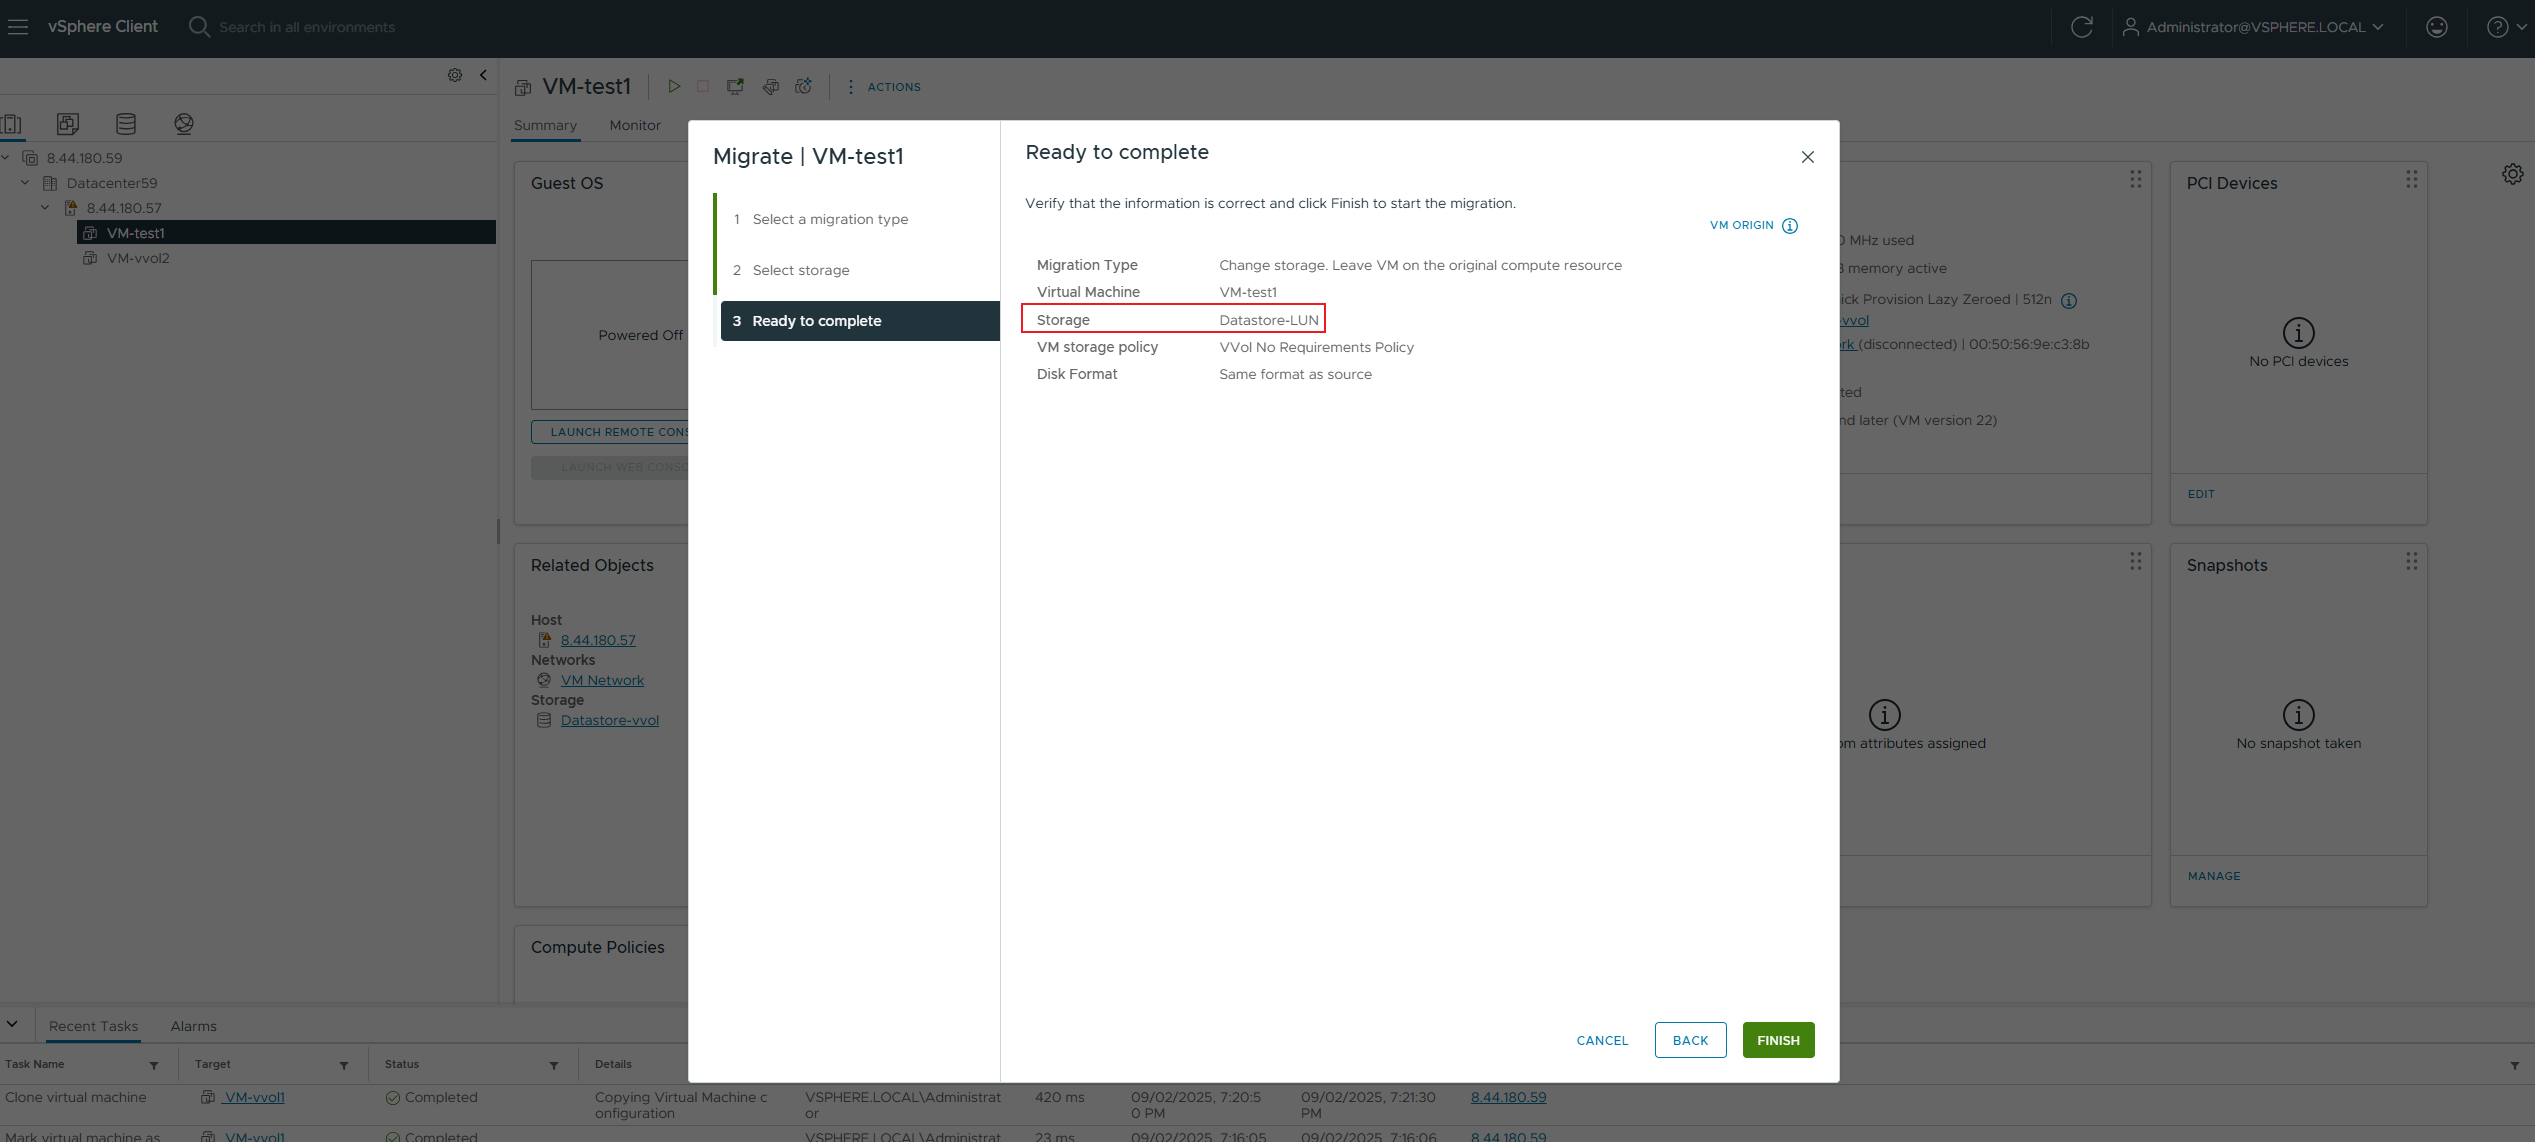Screen dimensions: 2535x1142
Task: Click the Power Off stop icon
Action: (x=703, y=87)
